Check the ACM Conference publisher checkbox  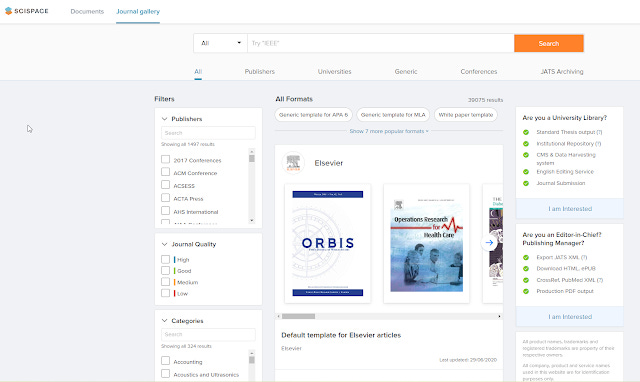[x=165, y=172]
